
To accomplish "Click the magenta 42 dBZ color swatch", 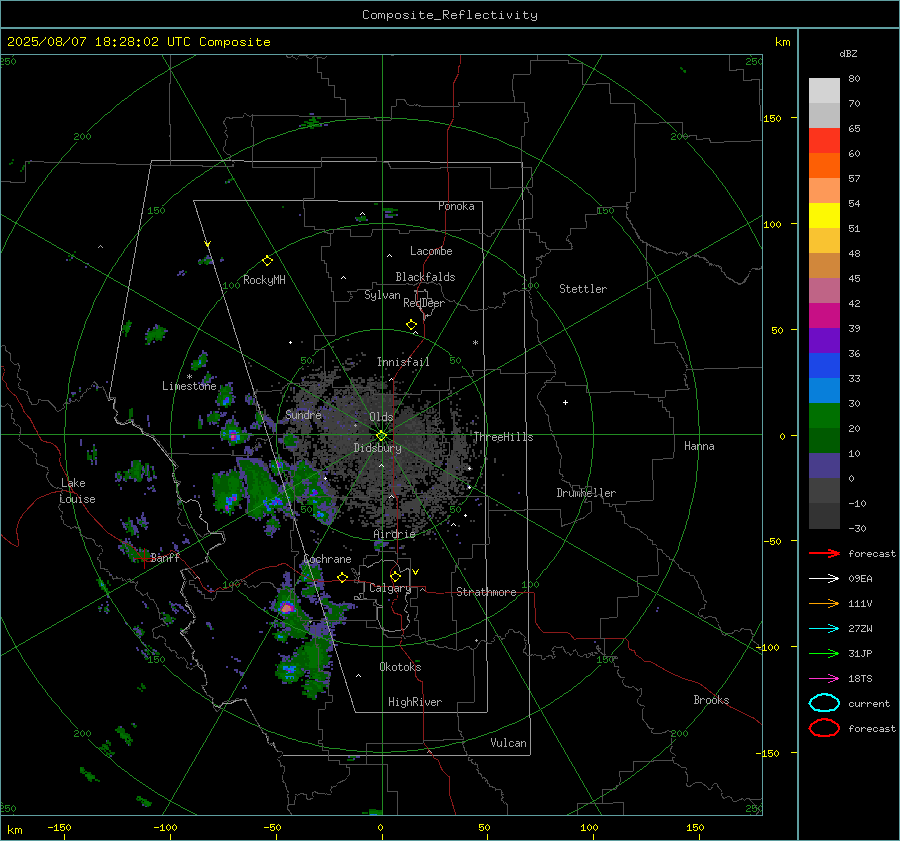I will 824,315.
